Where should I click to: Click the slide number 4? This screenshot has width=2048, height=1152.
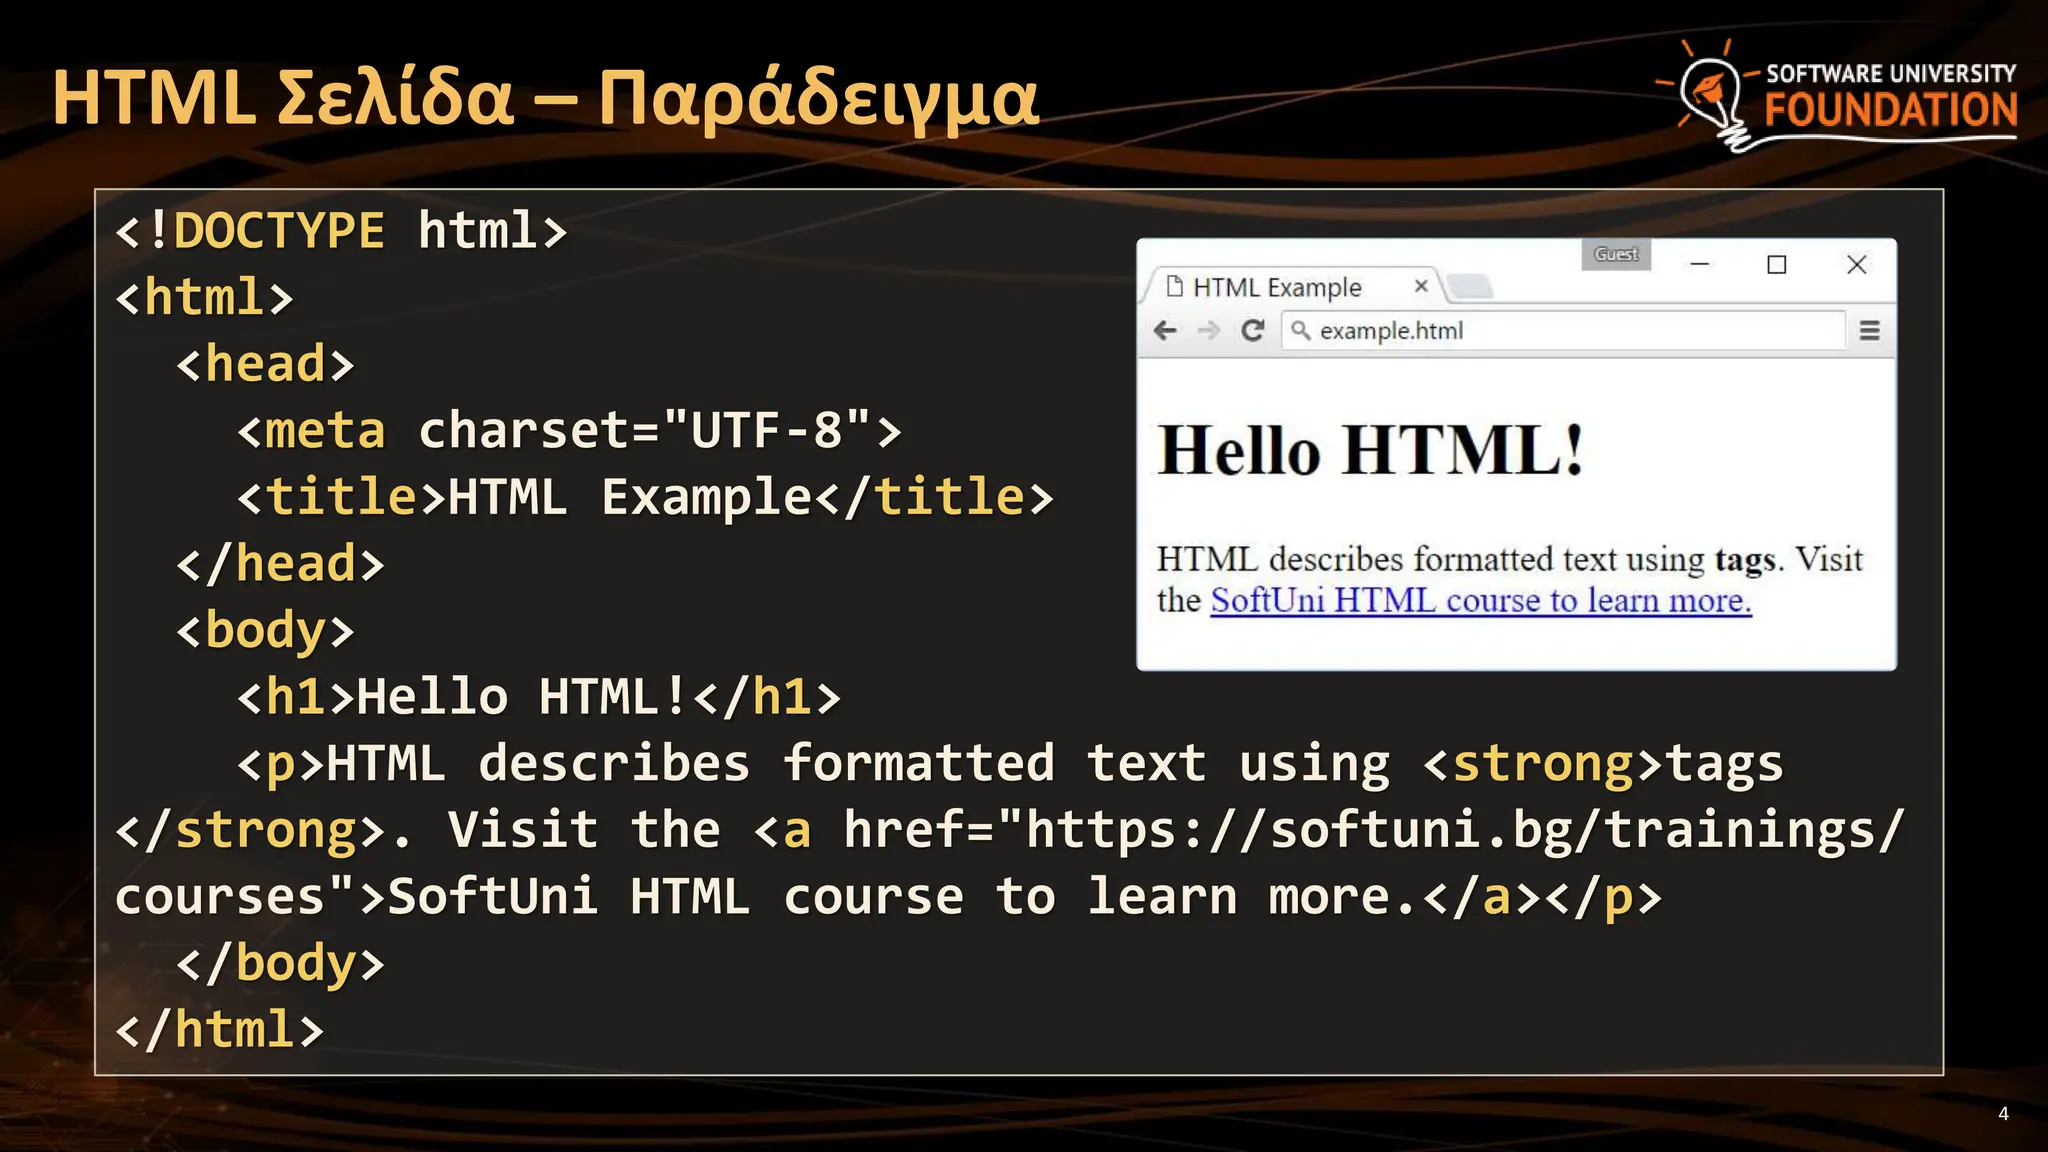pos(2003,1114)
